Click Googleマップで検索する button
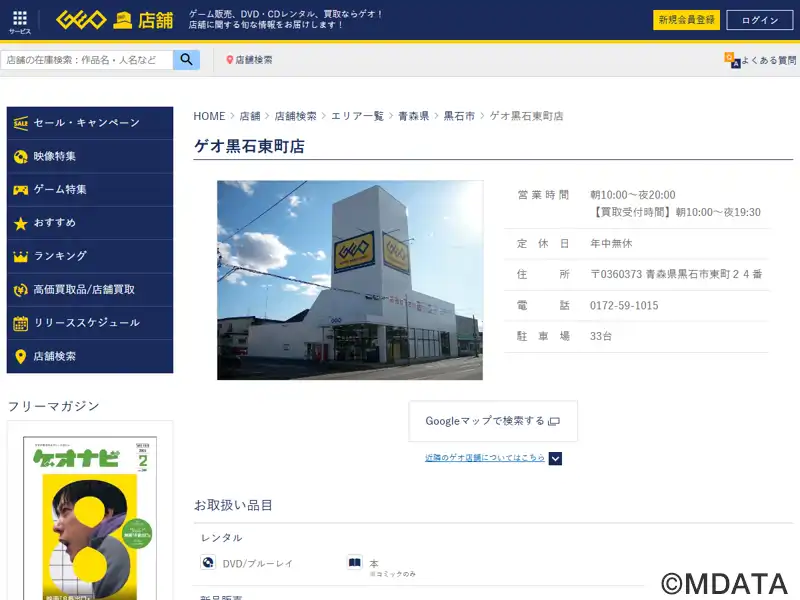 pyautogui.click(x=493, y=421)
